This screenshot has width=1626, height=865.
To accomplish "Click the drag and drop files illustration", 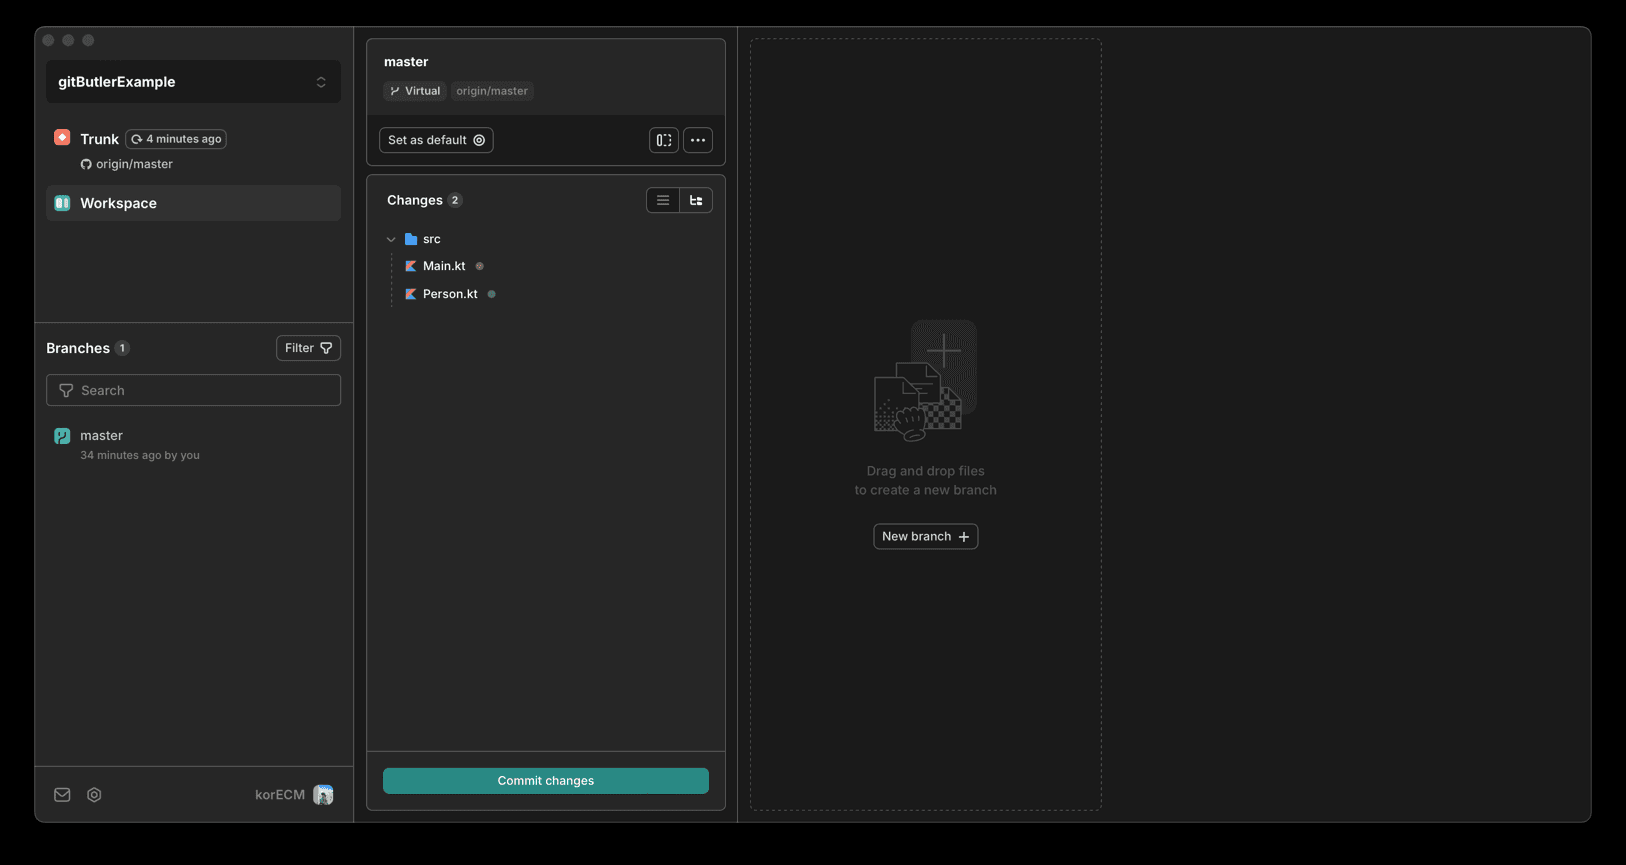I will click(926, 381).
